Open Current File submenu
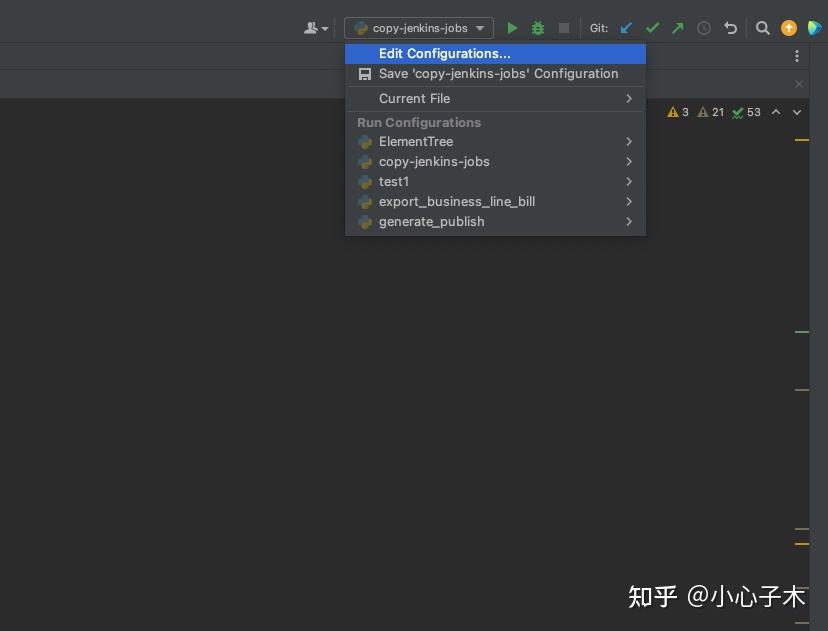The image size is (828, 631). click(x=495, y=99)
